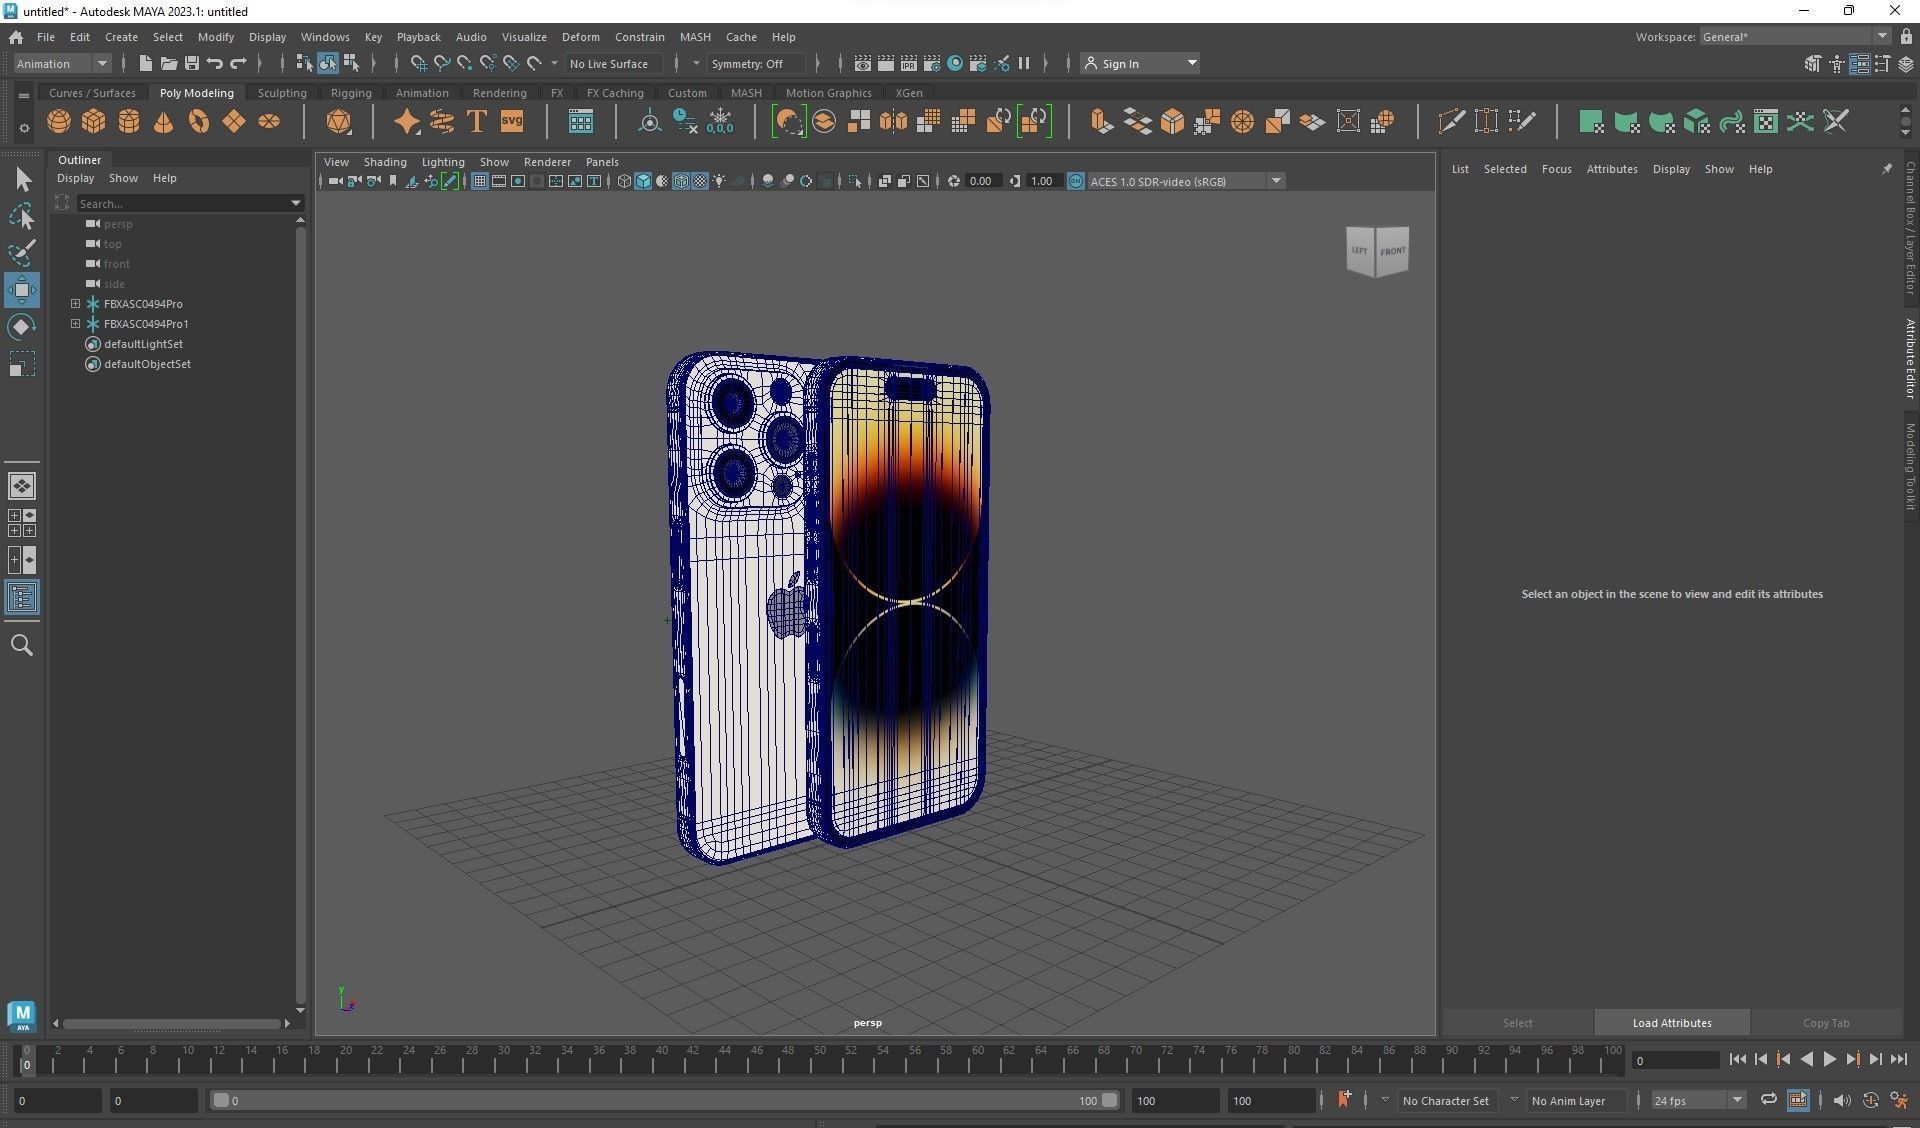This screenshot has height=1128, width=1920.
Task: Create a polygon disc from the shelf
Action: (x=269, y=122)
